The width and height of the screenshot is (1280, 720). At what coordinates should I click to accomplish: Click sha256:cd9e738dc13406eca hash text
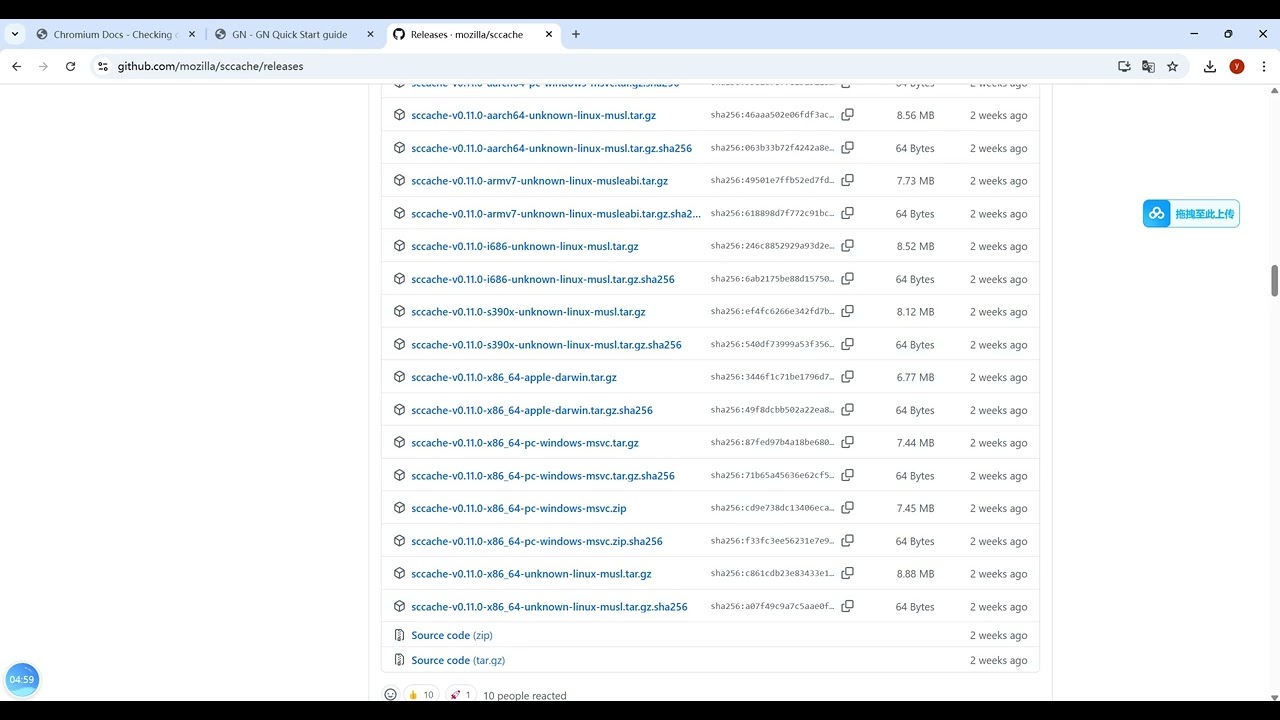pos(772,508)
